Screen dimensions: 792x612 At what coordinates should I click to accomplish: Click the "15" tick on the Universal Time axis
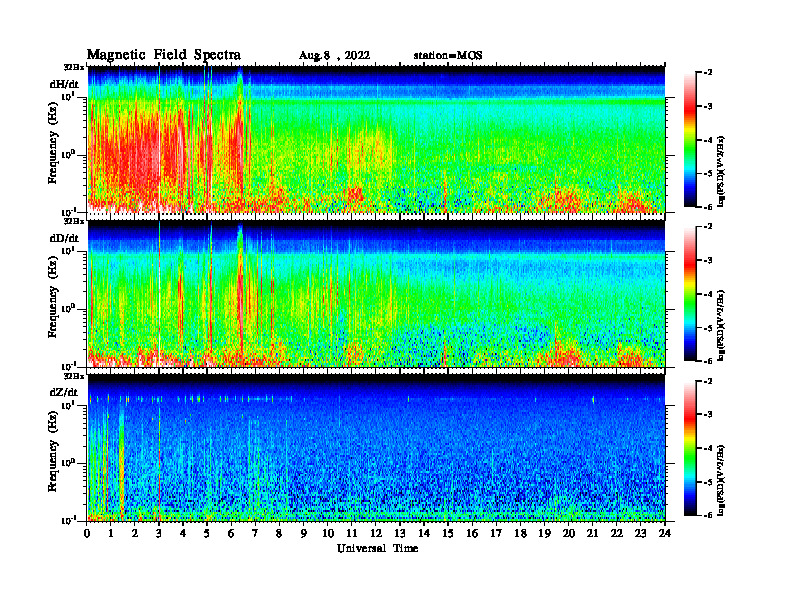(x=448, y=534)
